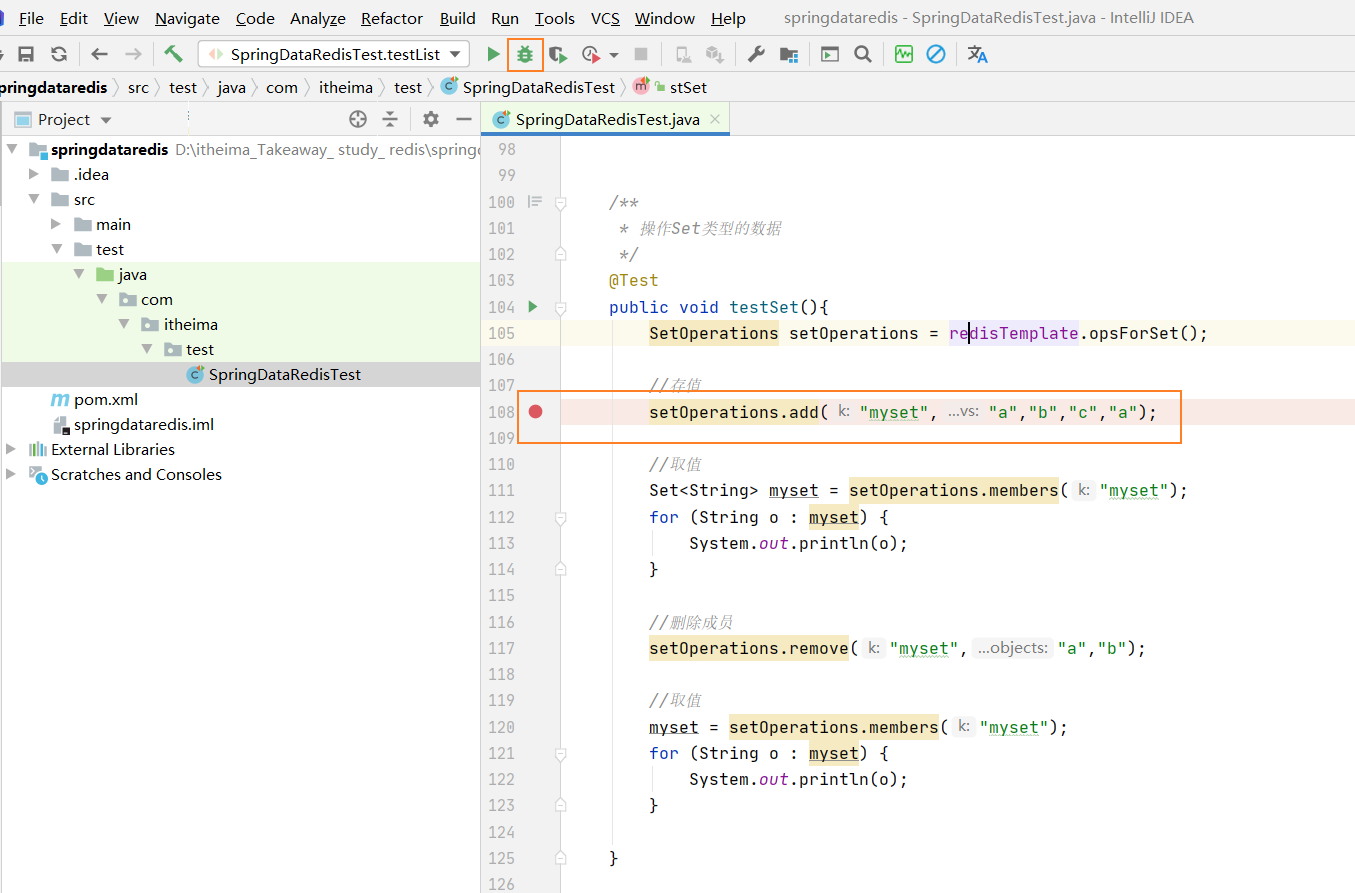Click the java breadcrumb
The height and width of the screenshot is (893, 1355).
click(x=231, y=87)
